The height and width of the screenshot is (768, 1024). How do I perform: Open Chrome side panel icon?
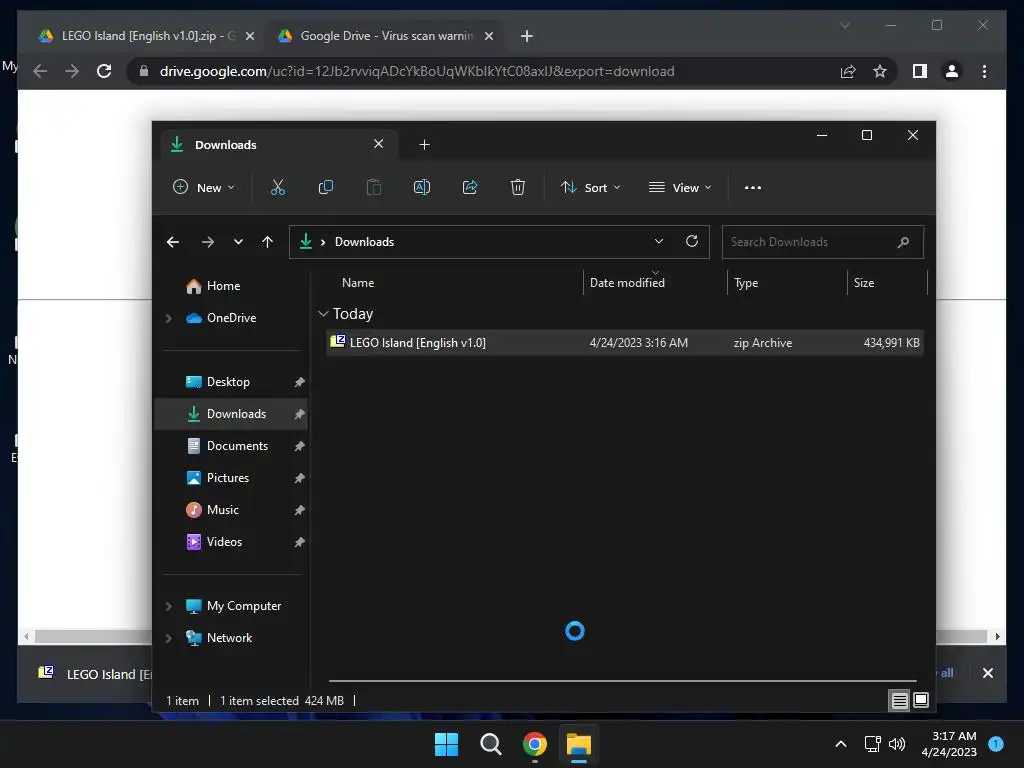(x=920, y=71)
